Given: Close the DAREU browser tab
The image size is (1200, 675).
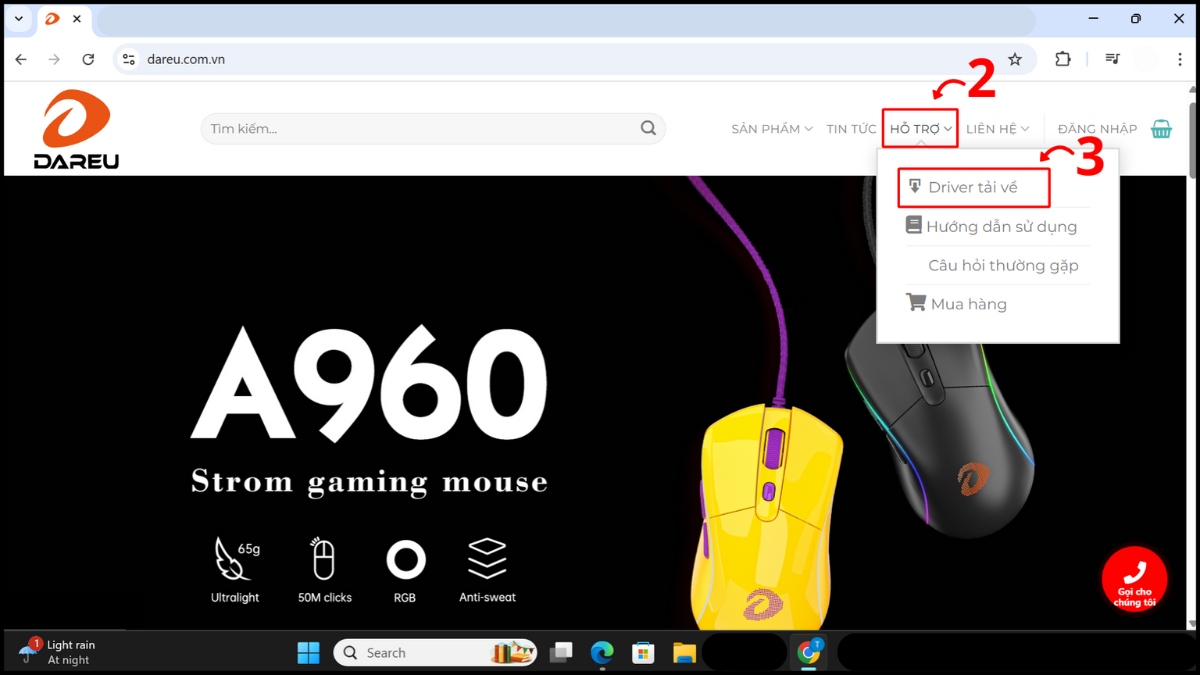Looking at the screenshot, I should (77, 19).
